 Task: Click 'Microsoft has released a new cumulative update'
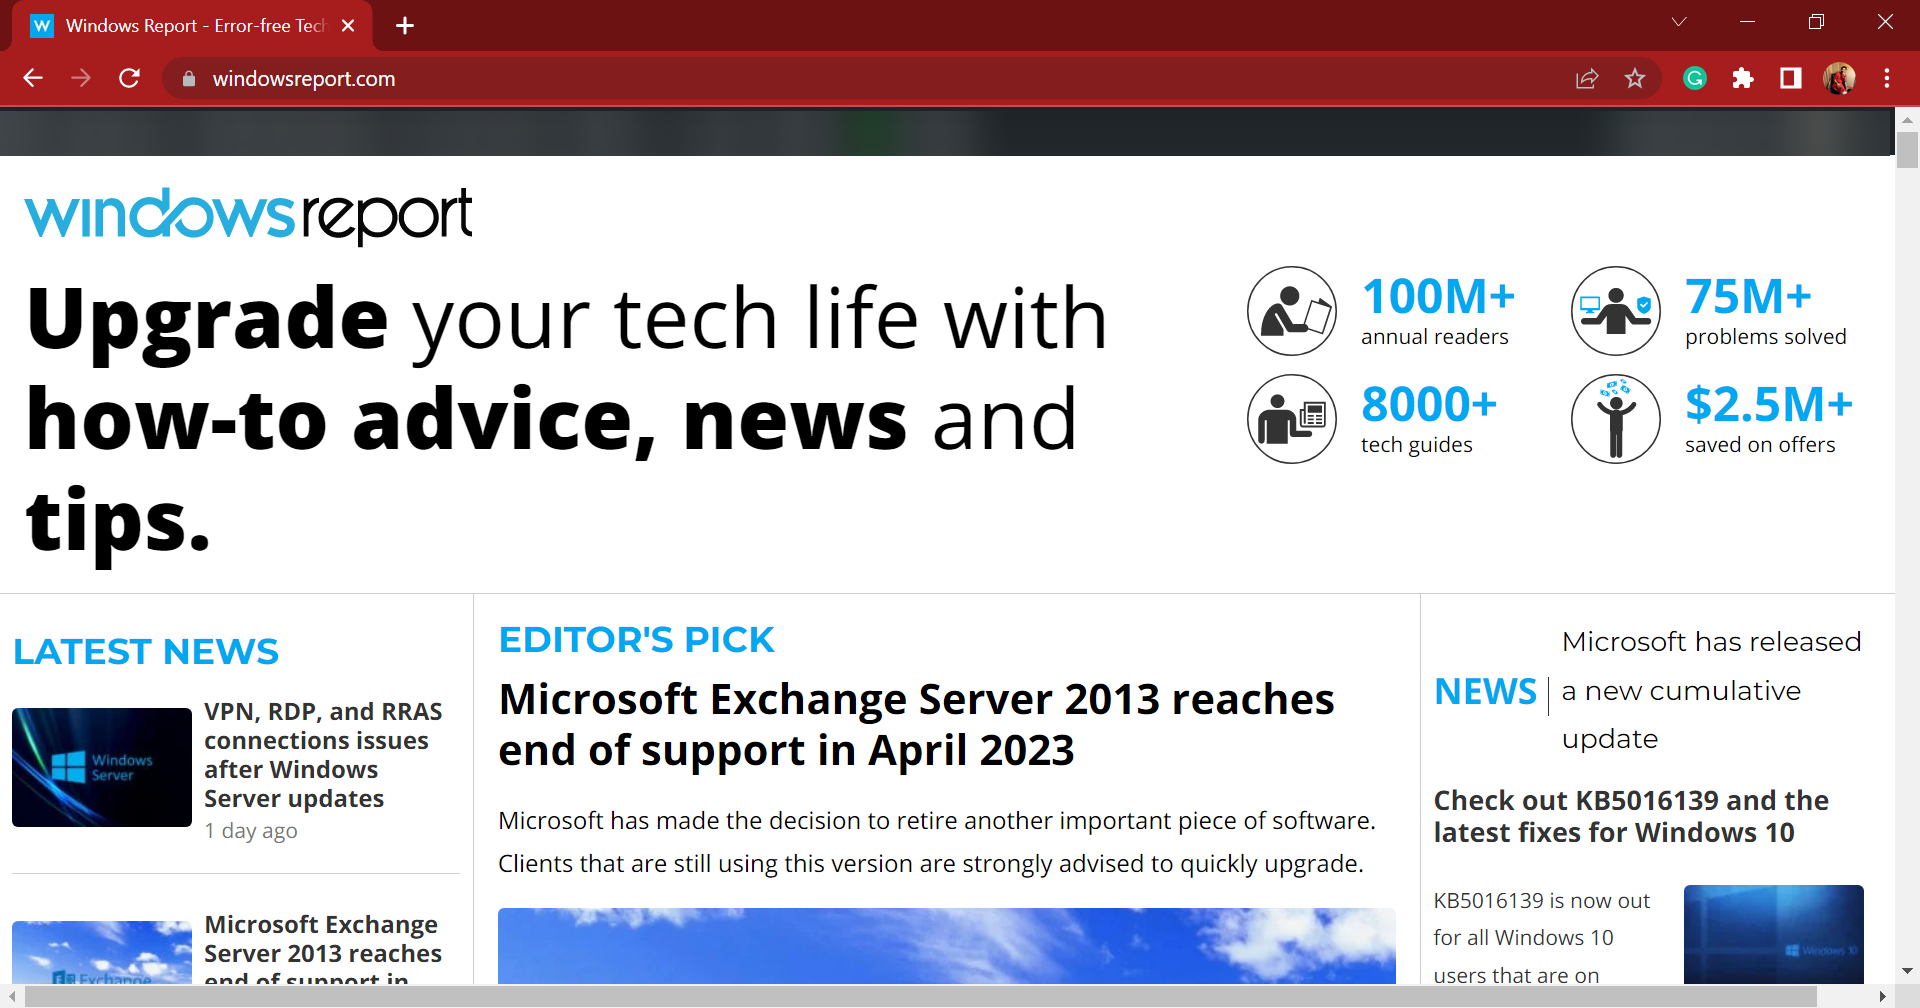[1711, 690]
